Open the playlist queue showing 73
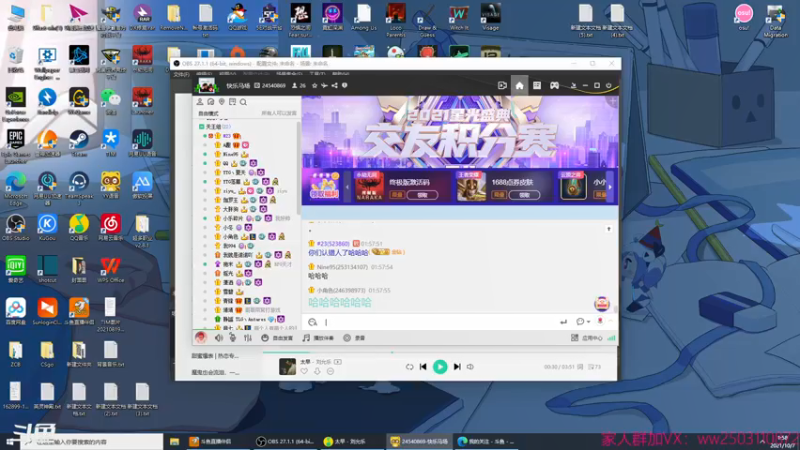This screenshot has width=800, height=450. [594, 367]
